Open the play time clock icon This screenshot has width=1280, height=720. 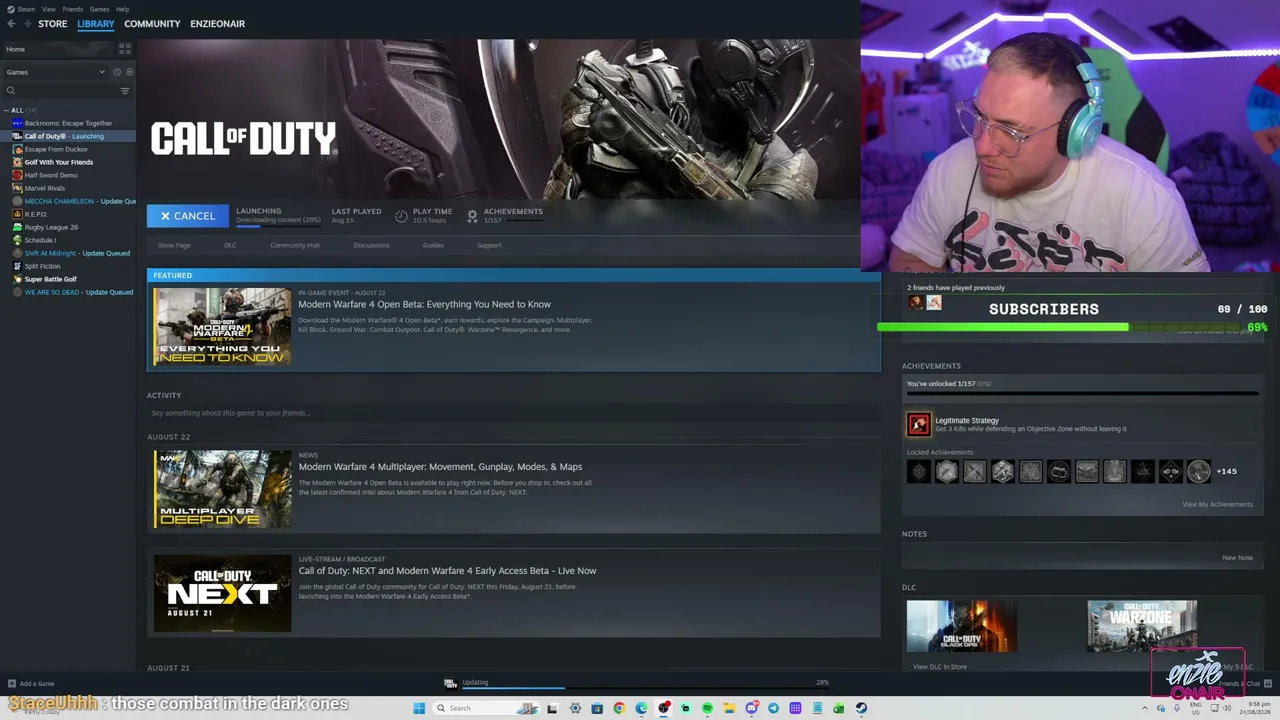(x=401, y=216)
